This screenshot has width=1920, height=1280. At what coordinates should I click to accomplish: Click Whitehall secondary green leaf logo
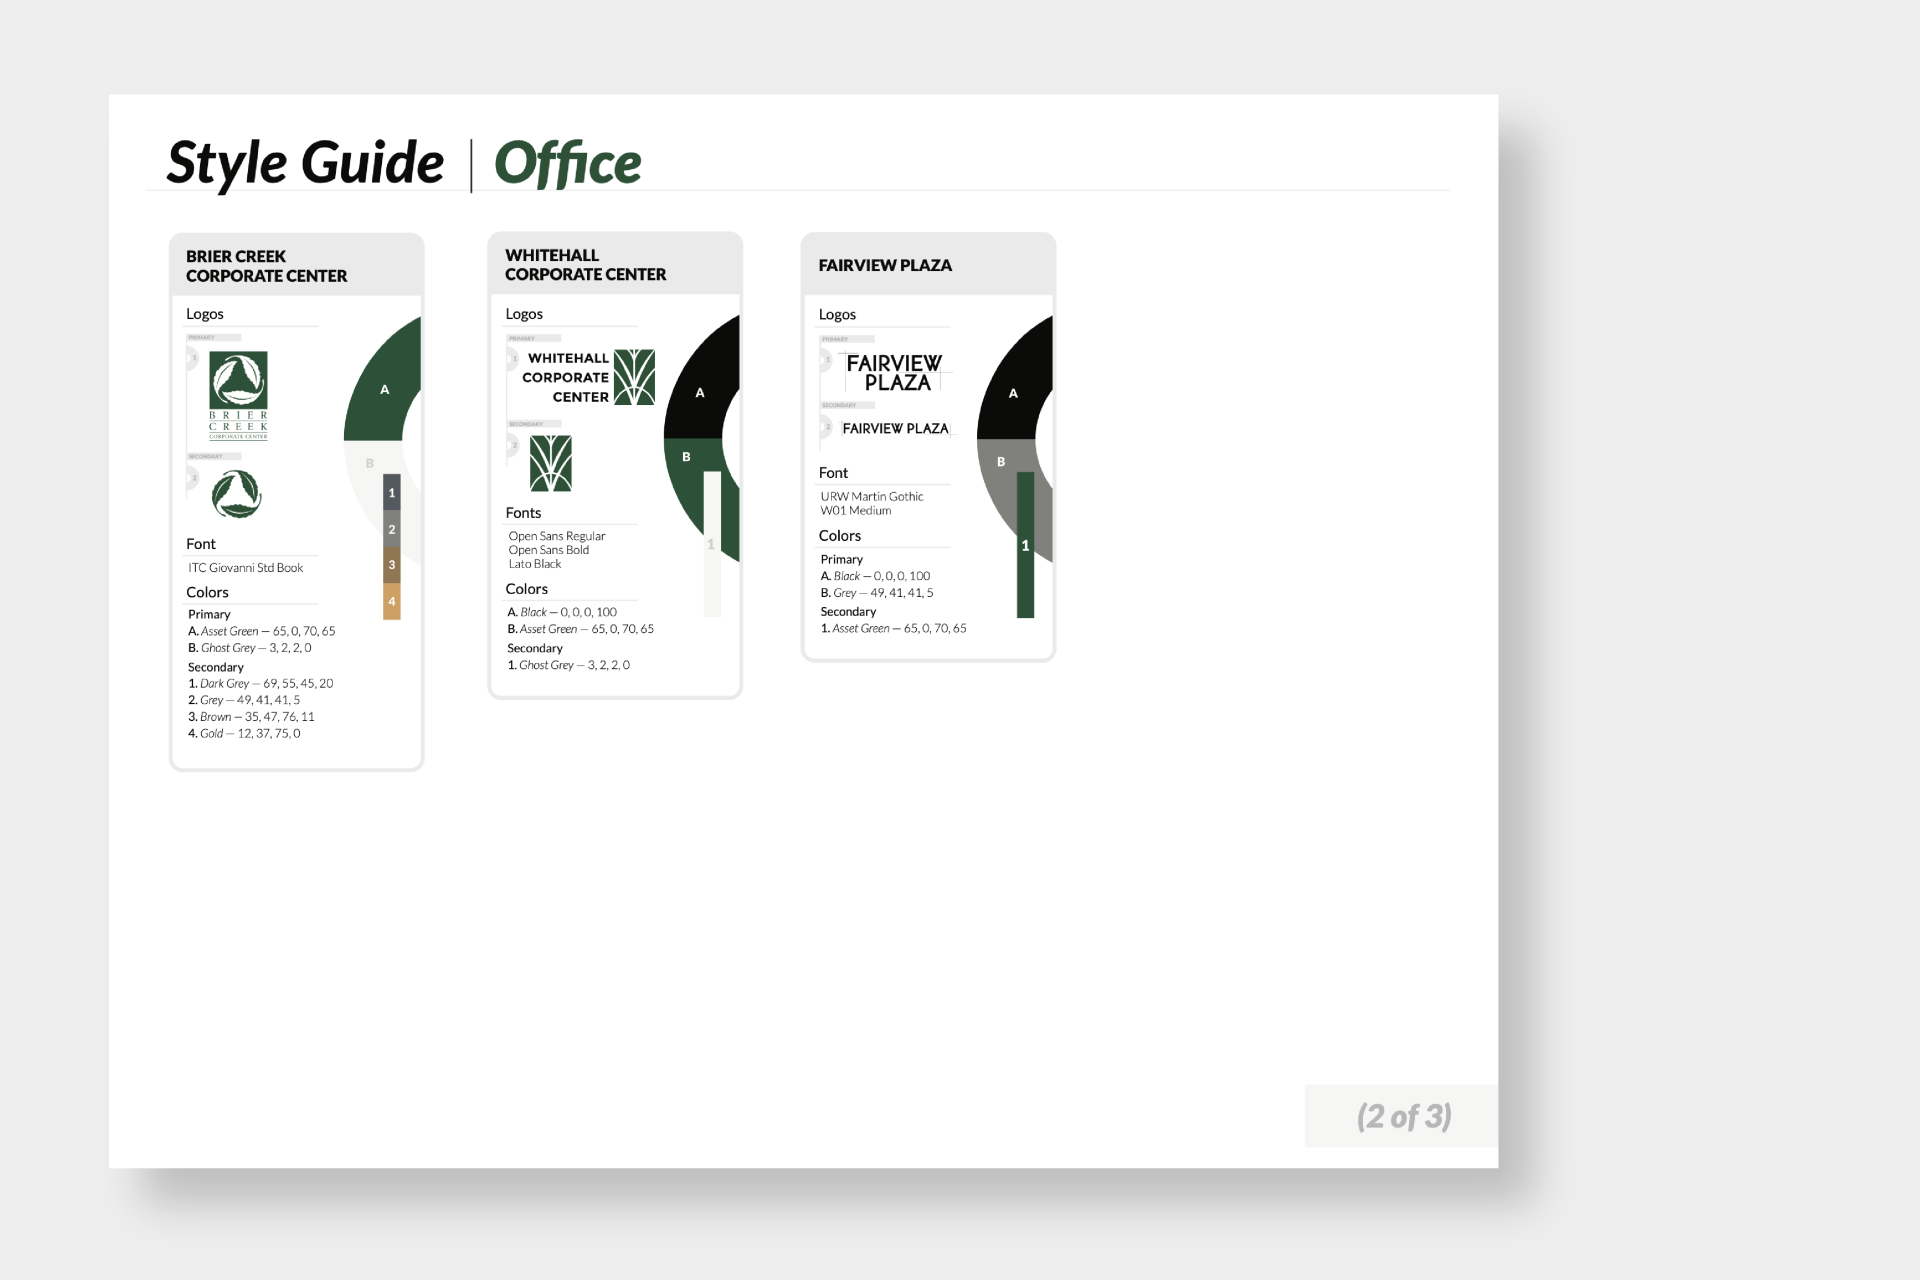pos(550,463)
